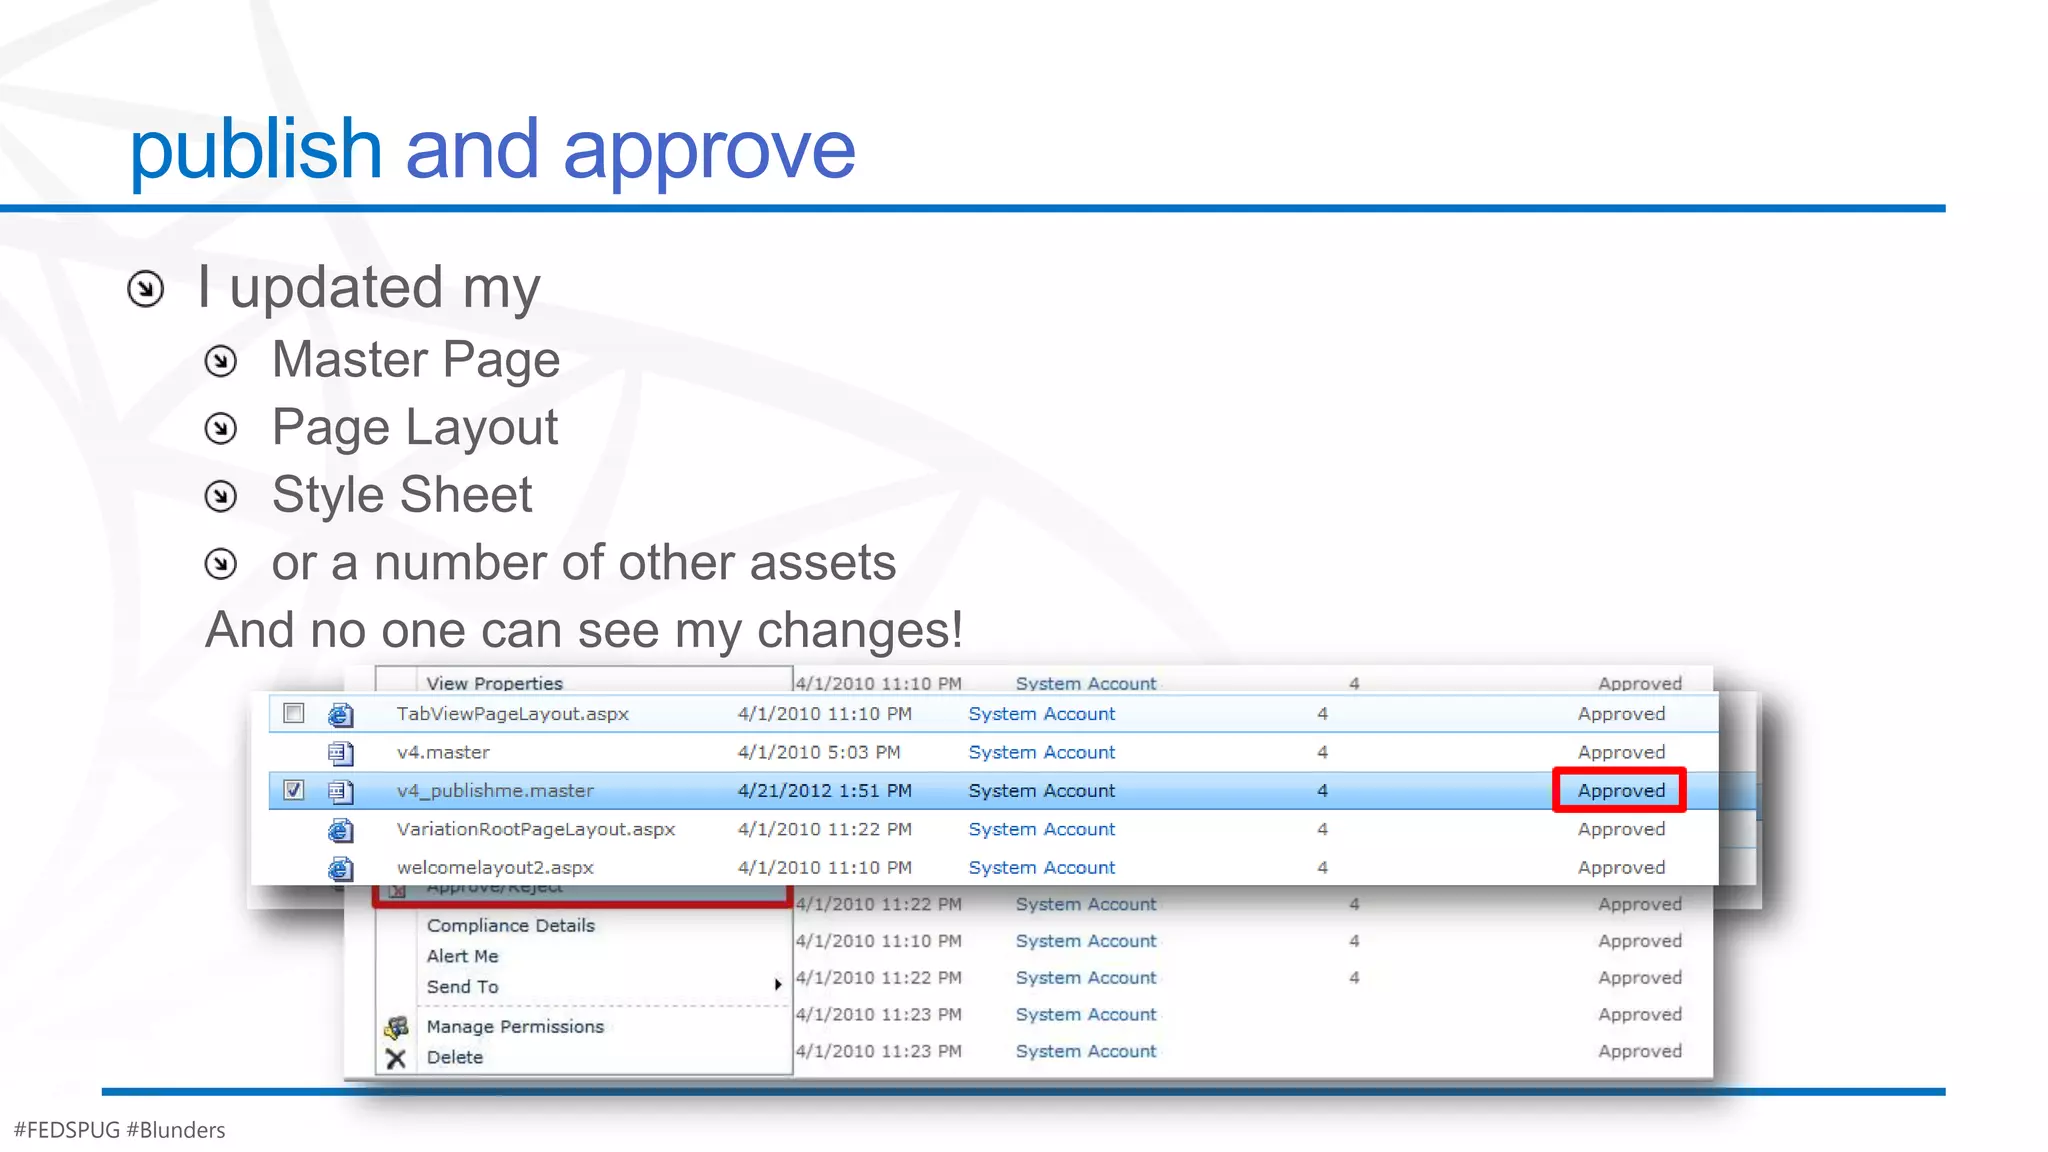2048x1152 pixels.
Task: Click the Approve/Reject menu icon
Action: (397, 890)
